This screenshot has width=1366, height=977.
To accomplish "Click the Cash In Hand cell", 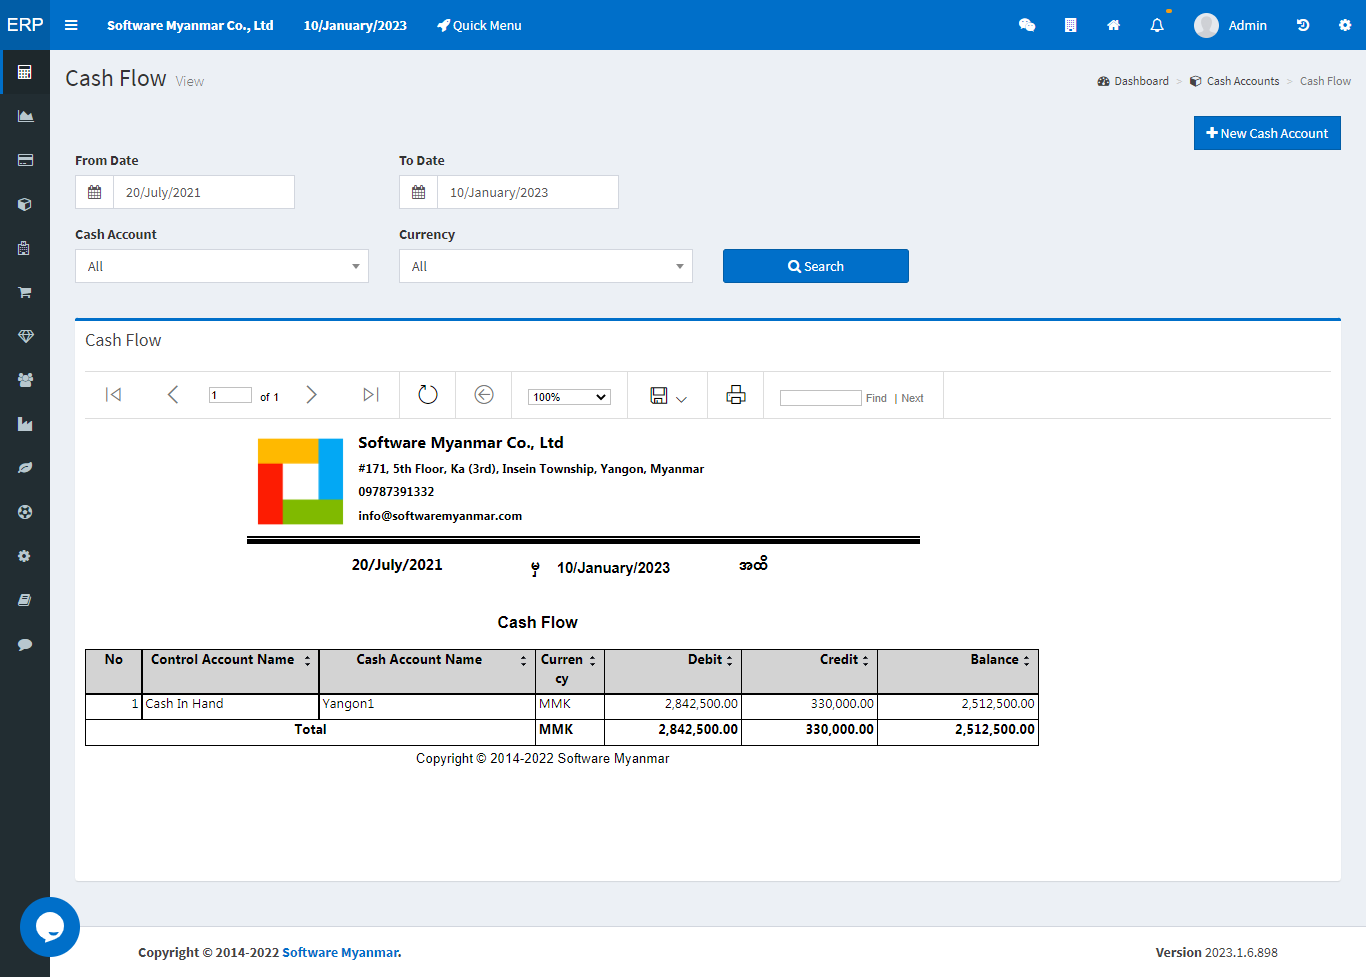I will click(230, 704).
